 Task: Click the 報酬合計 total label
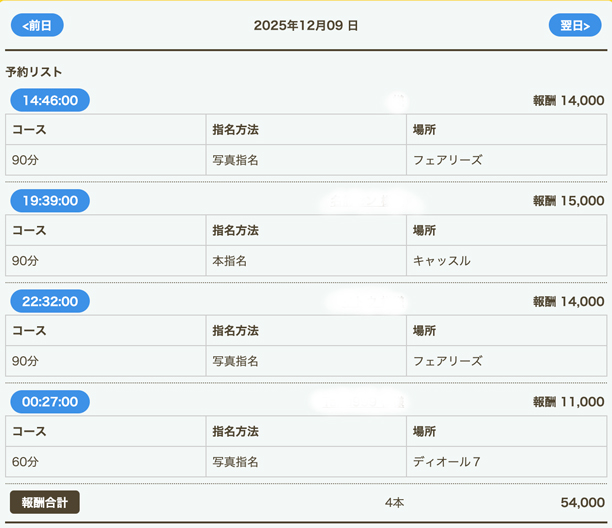coord(44,502)
